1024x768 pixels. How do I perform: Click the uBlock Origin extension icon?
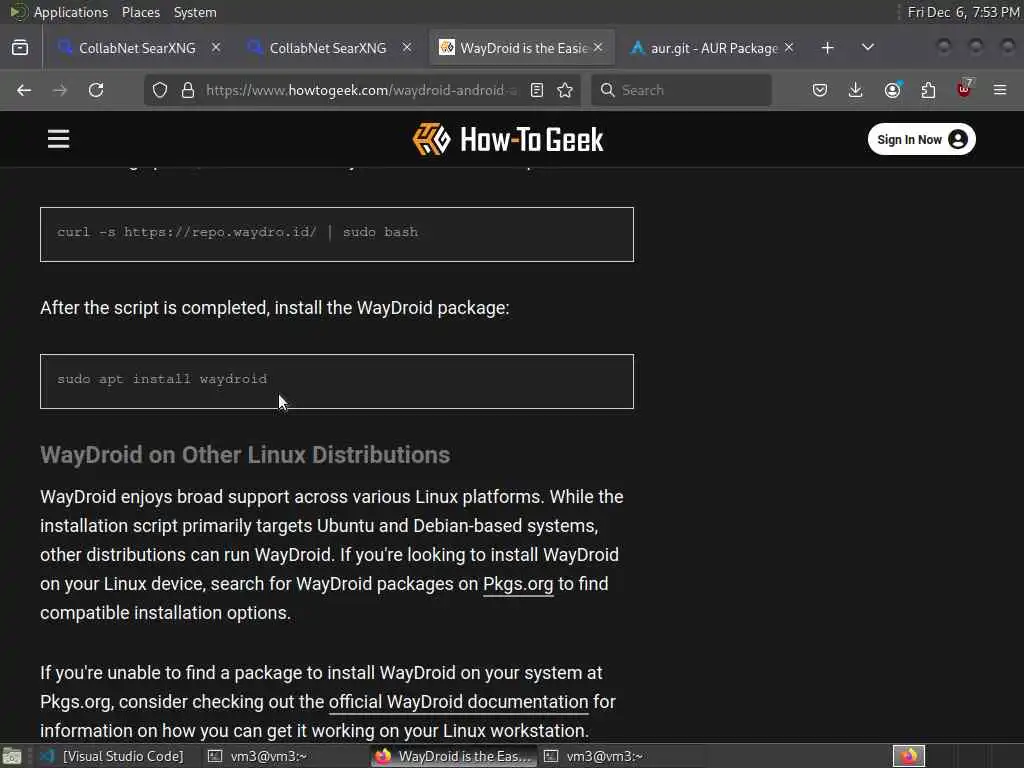click(x=964, y=89)
